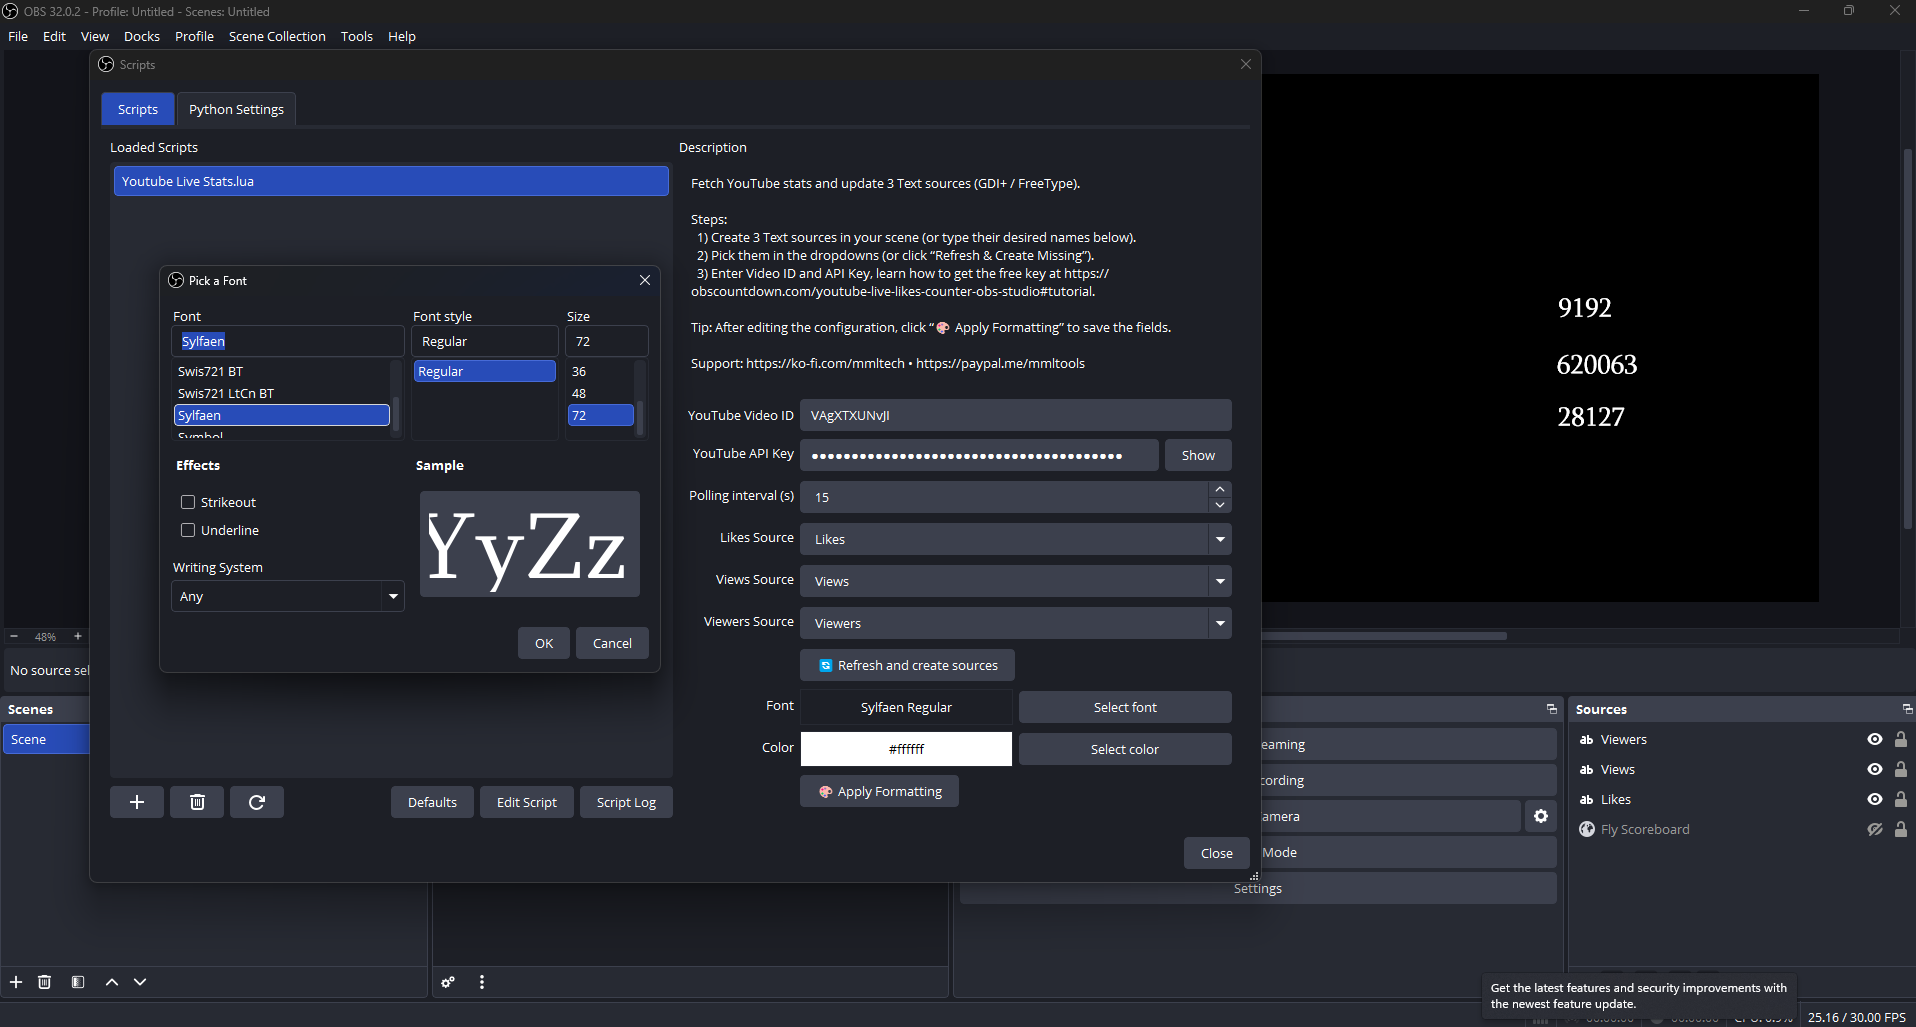
Task: Remove the selected script using trash icon
Action: coord(196,801)
